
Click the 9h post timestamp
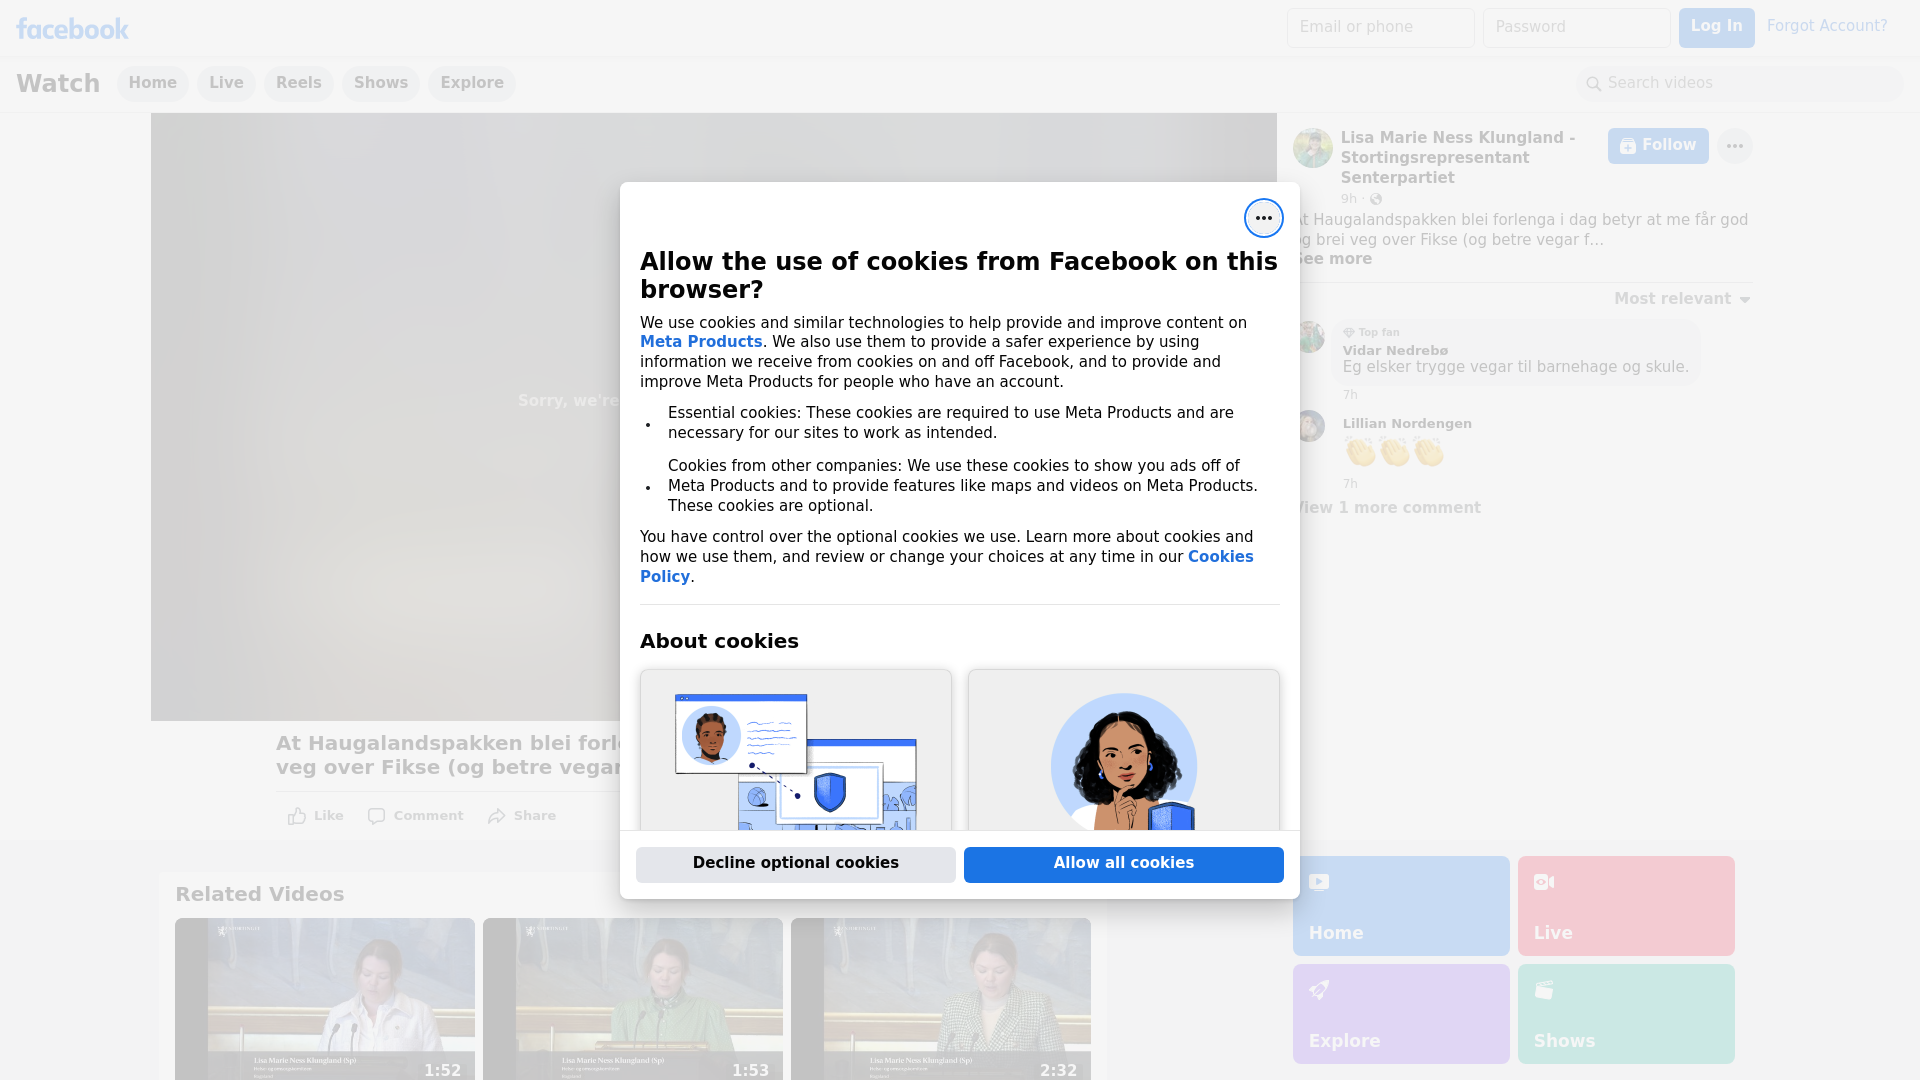(1349, 199)
